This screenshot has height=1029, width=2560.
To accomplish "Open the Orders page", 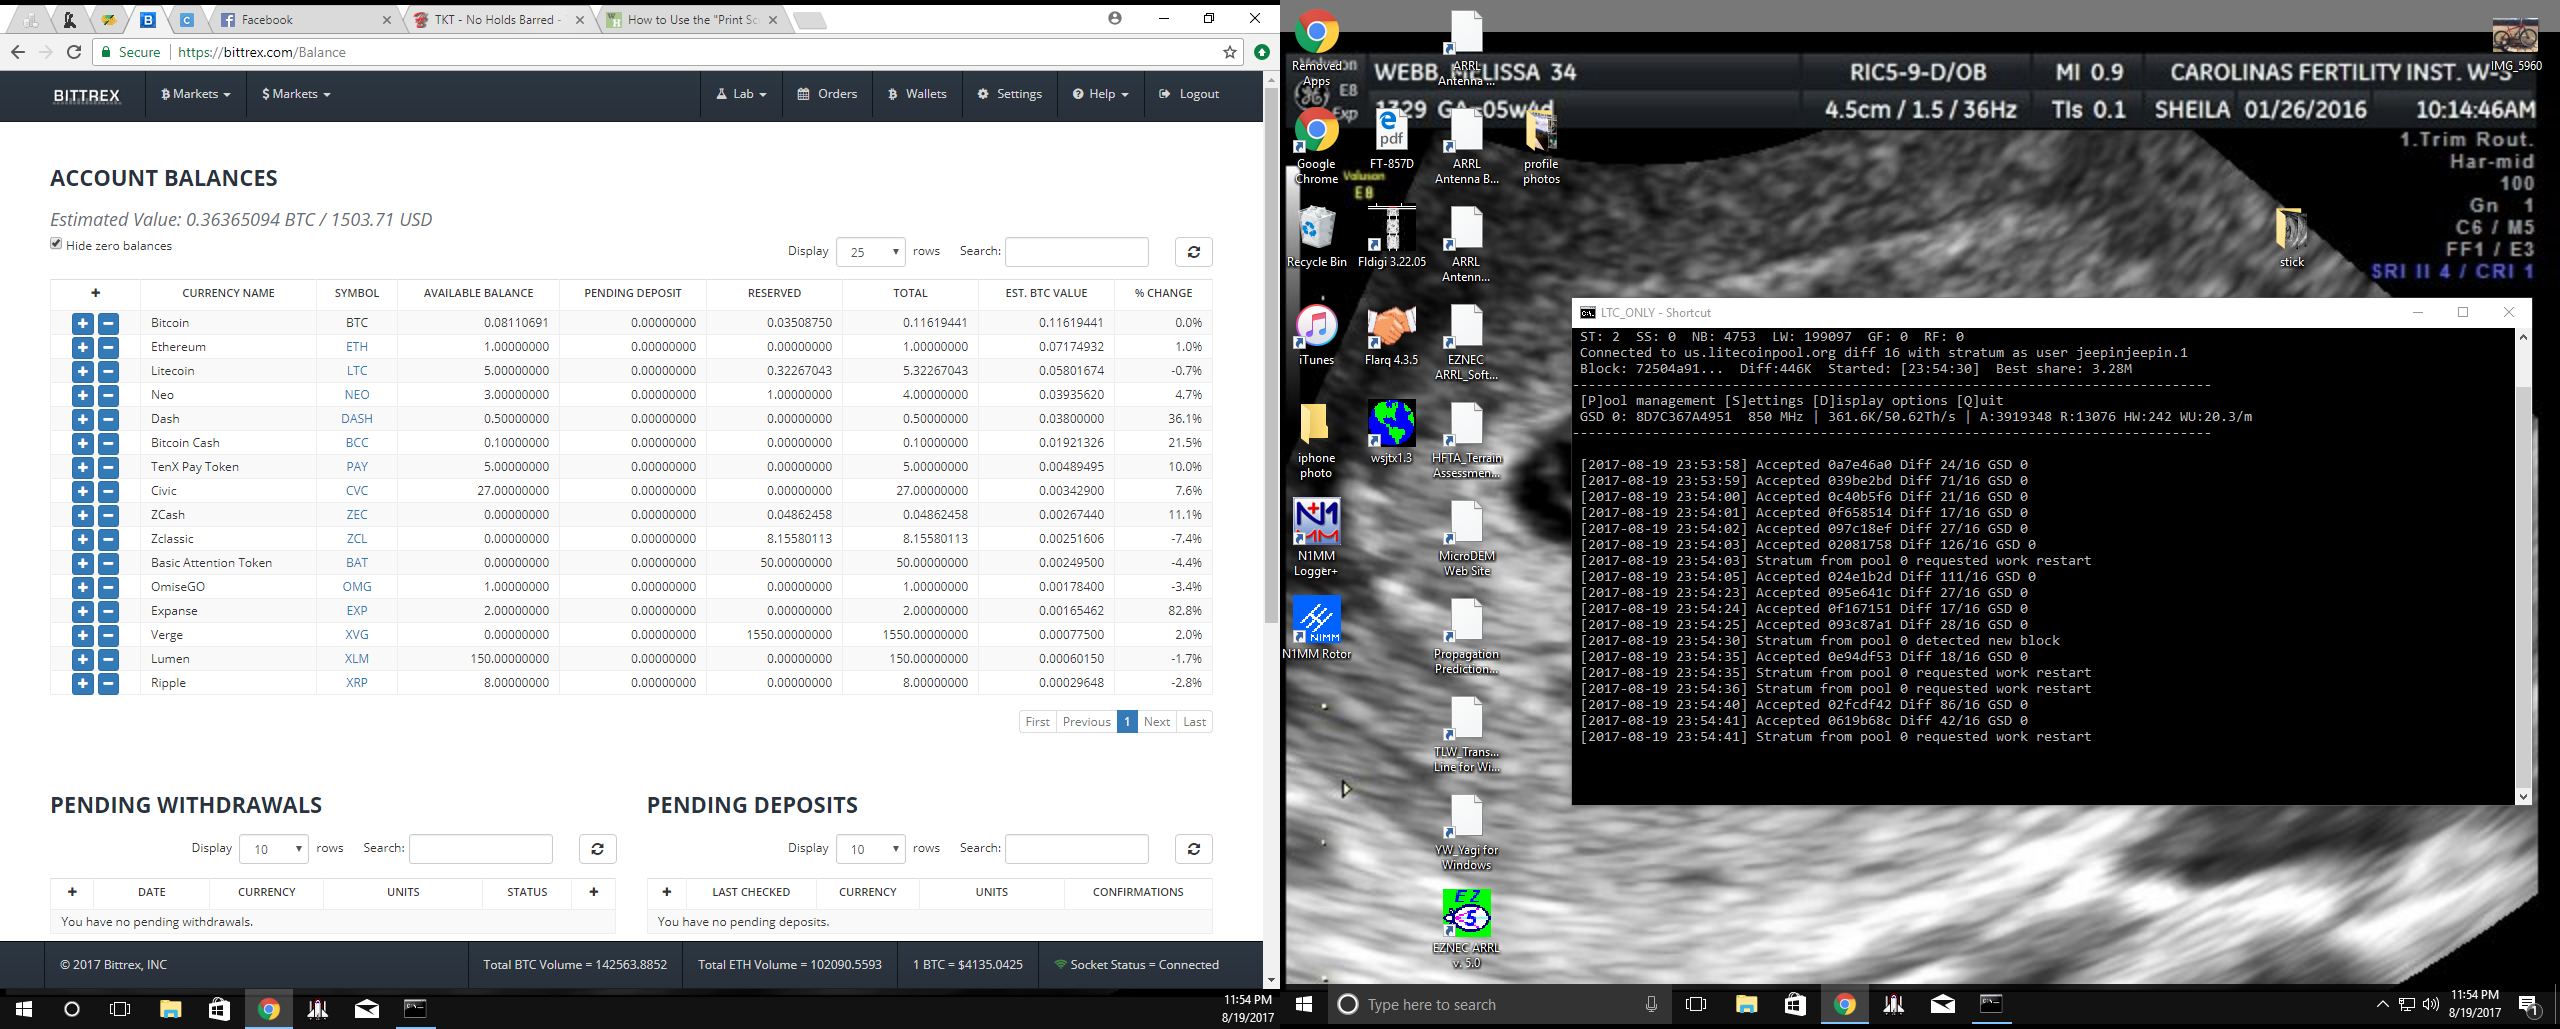I will pyautogui.click(x=827, y=94).
